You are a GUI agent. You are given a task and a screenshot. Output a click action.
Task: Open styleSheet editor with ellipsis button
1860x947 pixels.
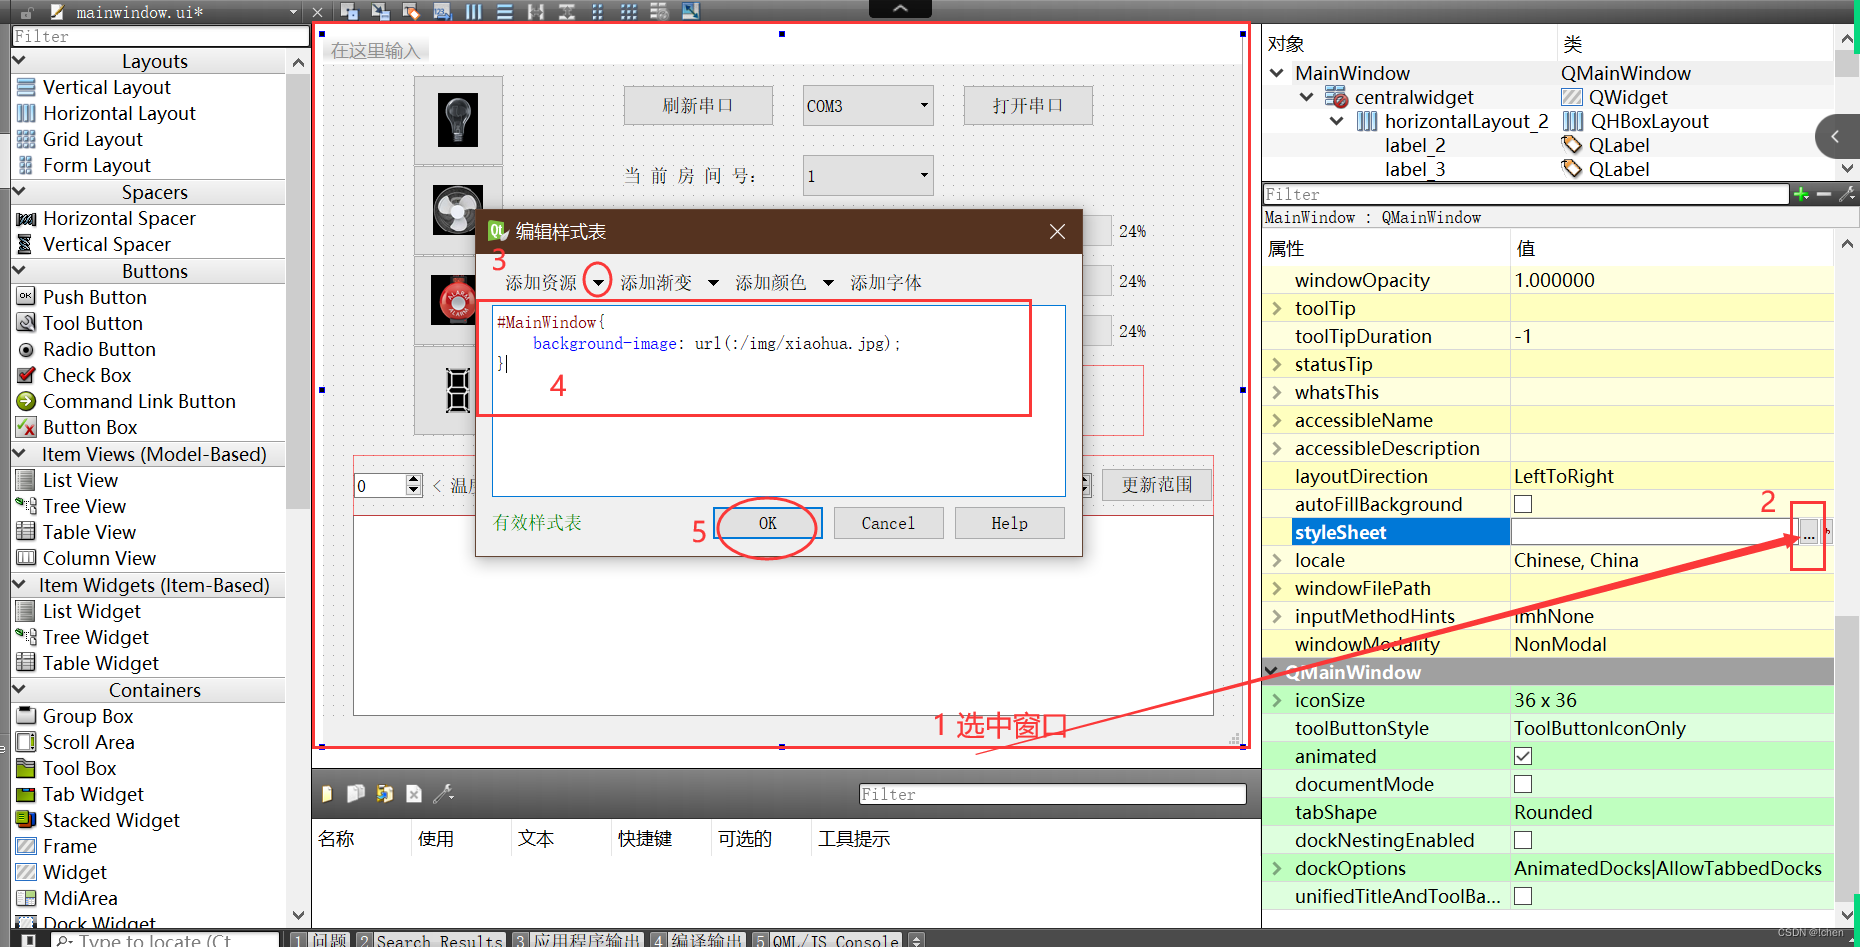click(1808, 532)
